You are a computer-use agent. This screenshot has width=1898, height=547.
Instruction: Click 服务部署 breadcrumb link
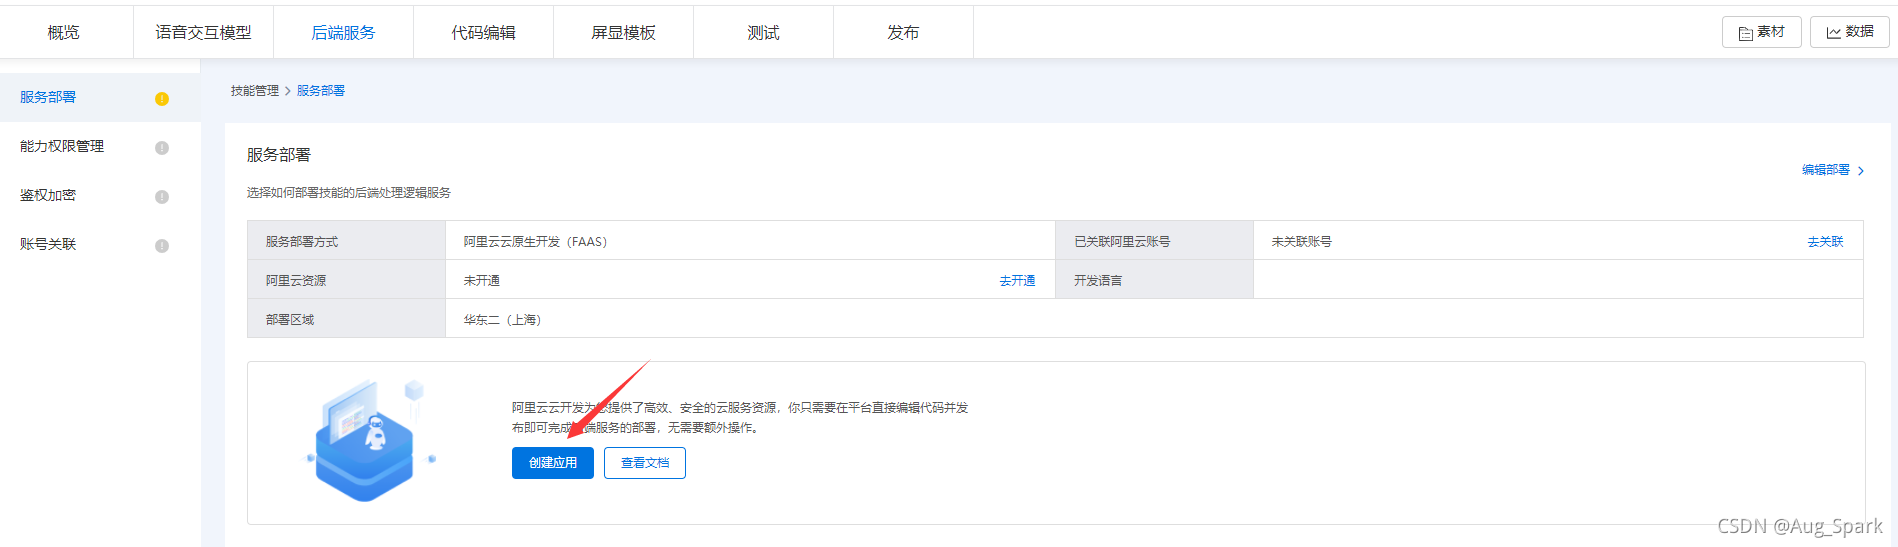pos(321,91)
